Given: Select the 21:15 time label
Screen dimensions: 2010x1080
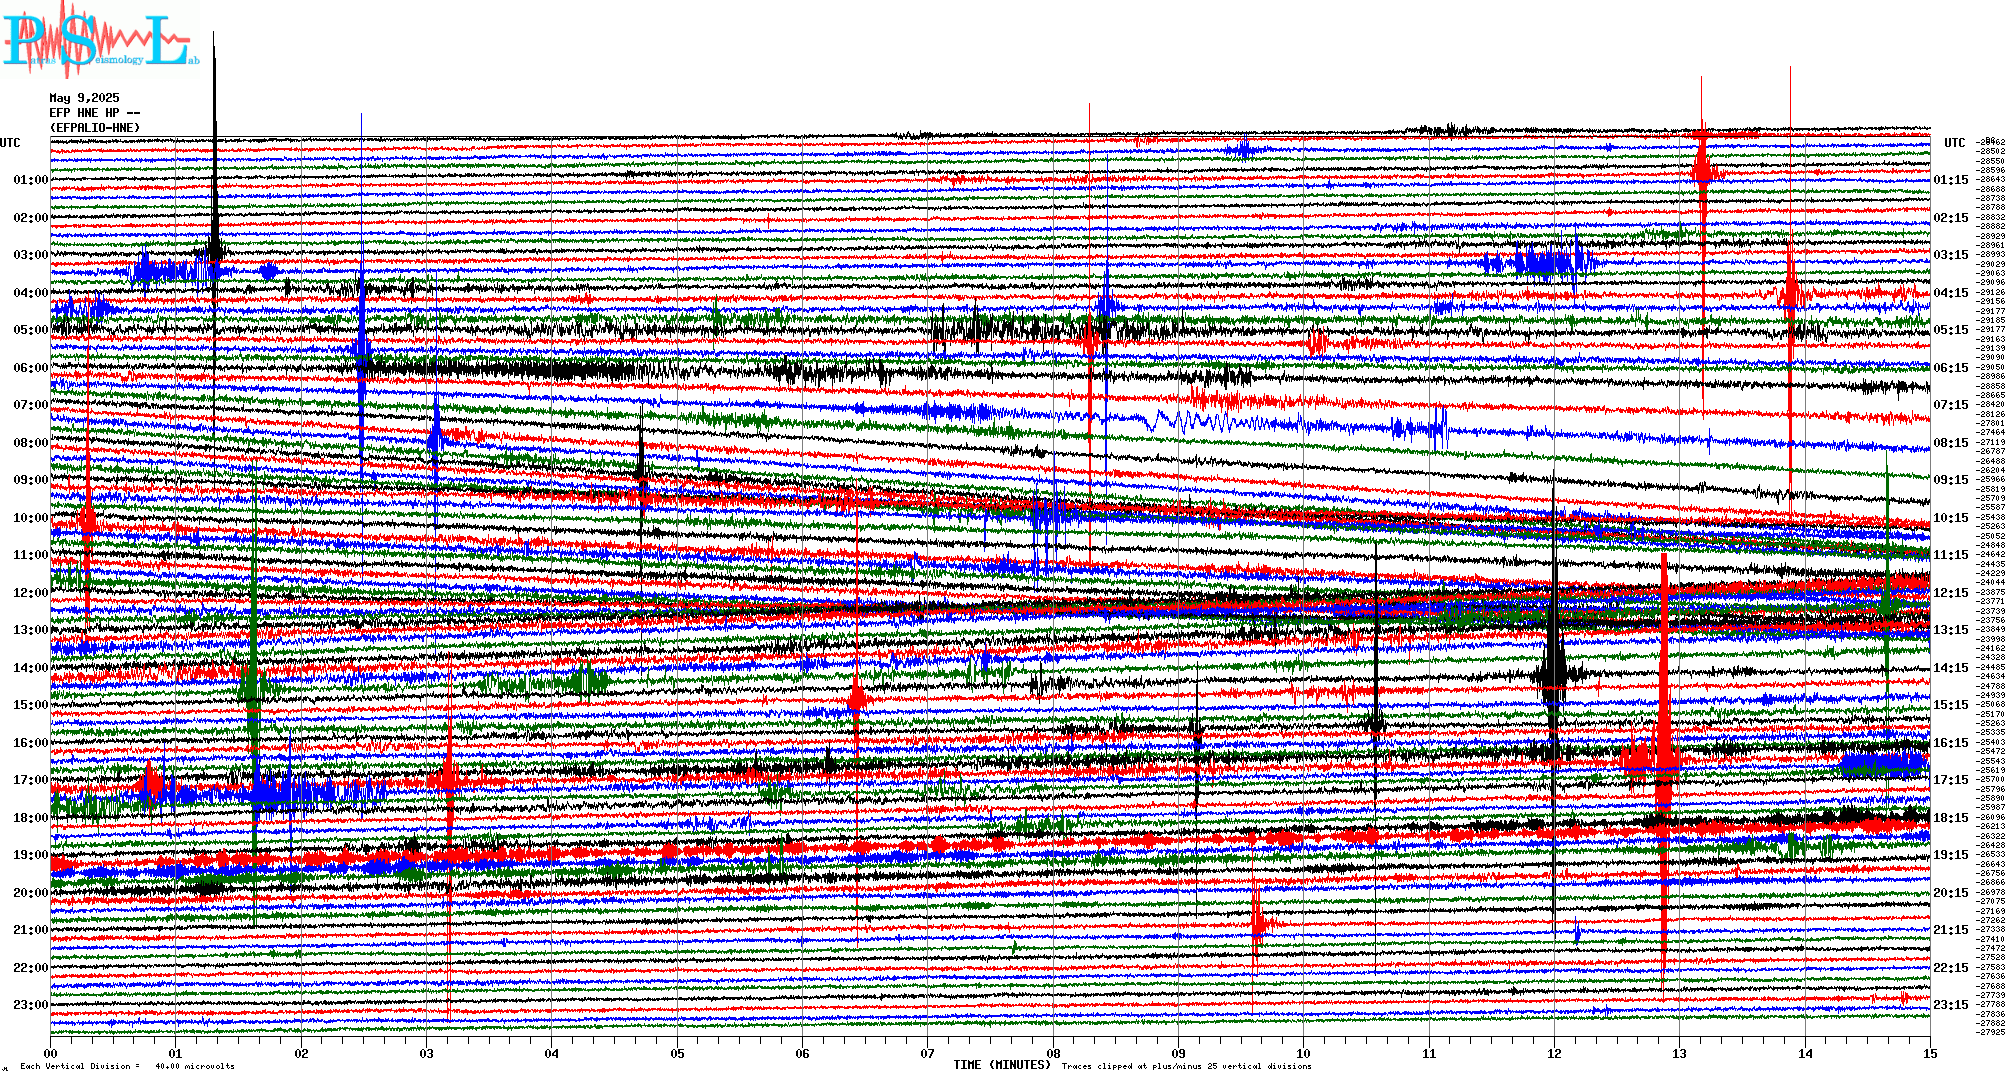Looking at the screenshot, I should point(1951,930).
